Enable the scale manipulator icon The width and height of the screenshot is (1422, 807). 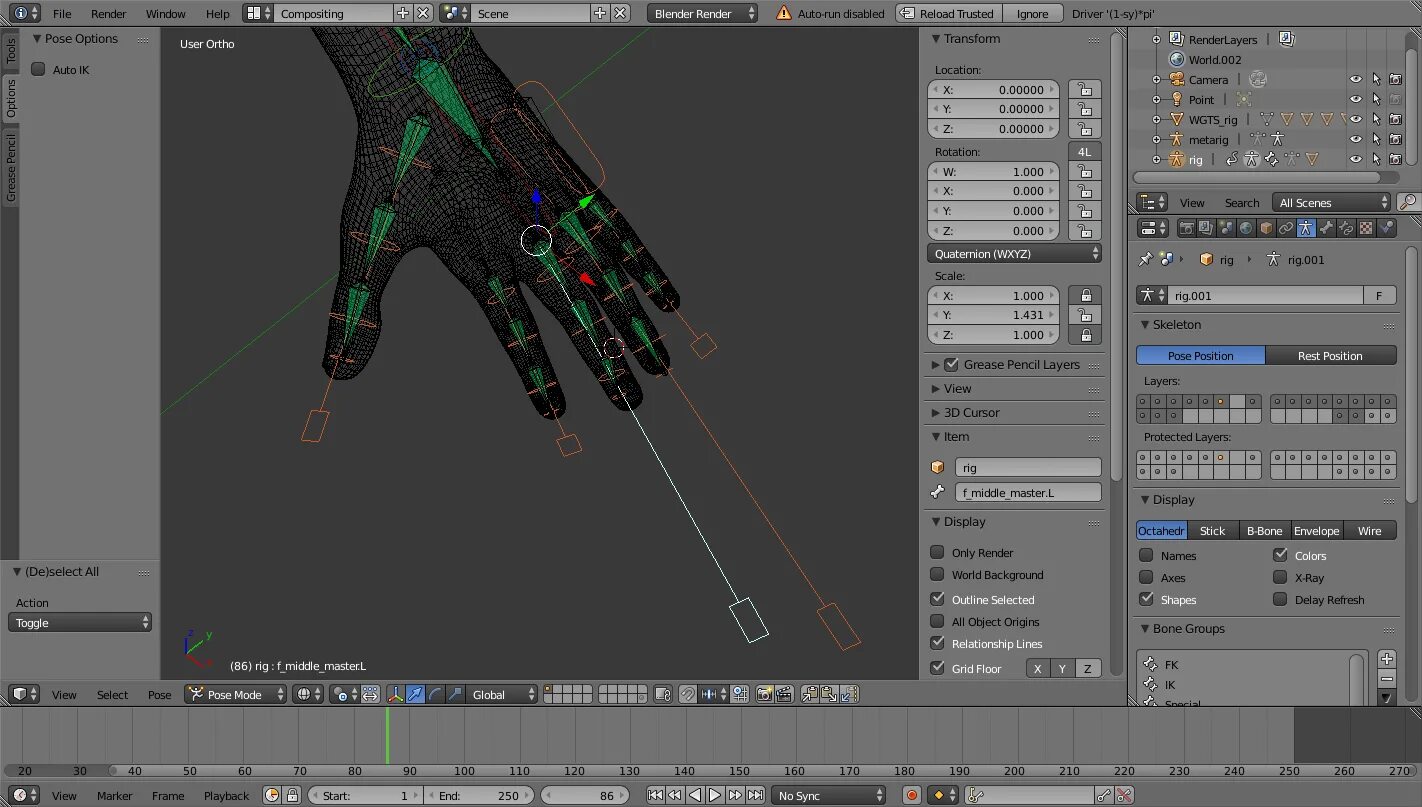tap(455, 694)
